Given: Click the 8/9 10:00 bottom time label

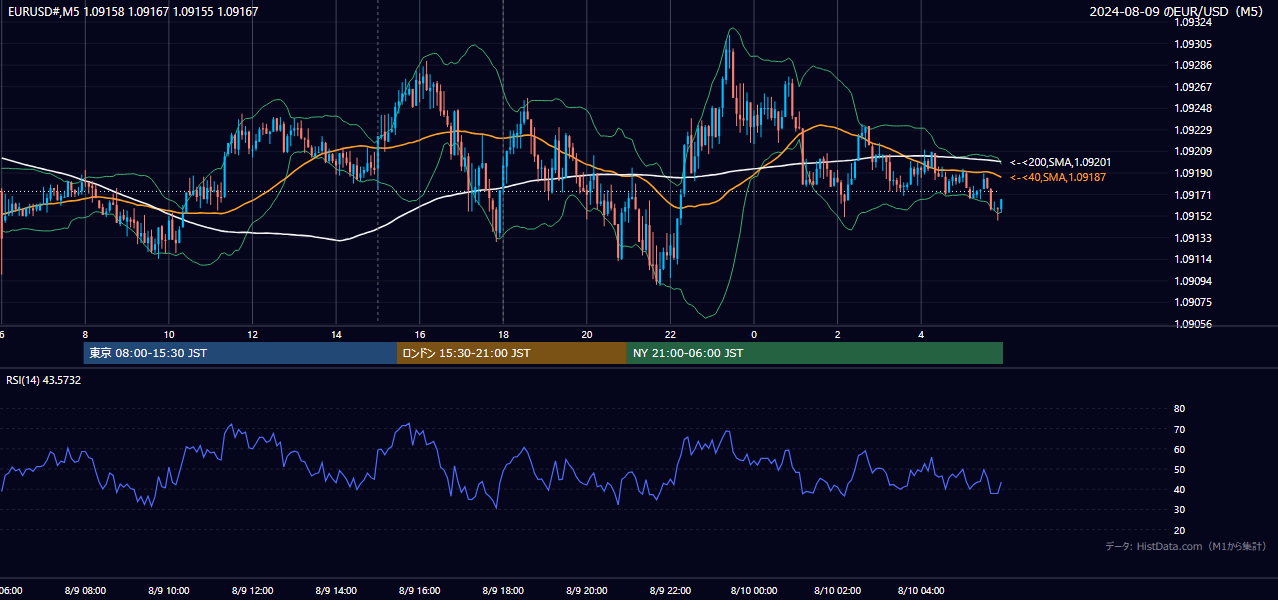Looking at the screenshot, I should (169, 590).
